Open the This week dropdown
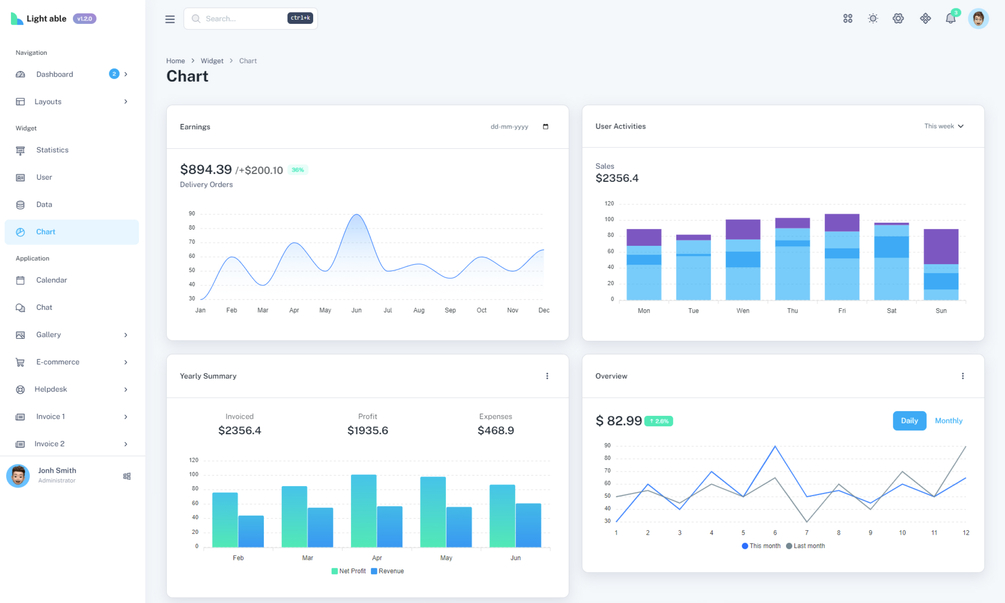 pos(943,126)
